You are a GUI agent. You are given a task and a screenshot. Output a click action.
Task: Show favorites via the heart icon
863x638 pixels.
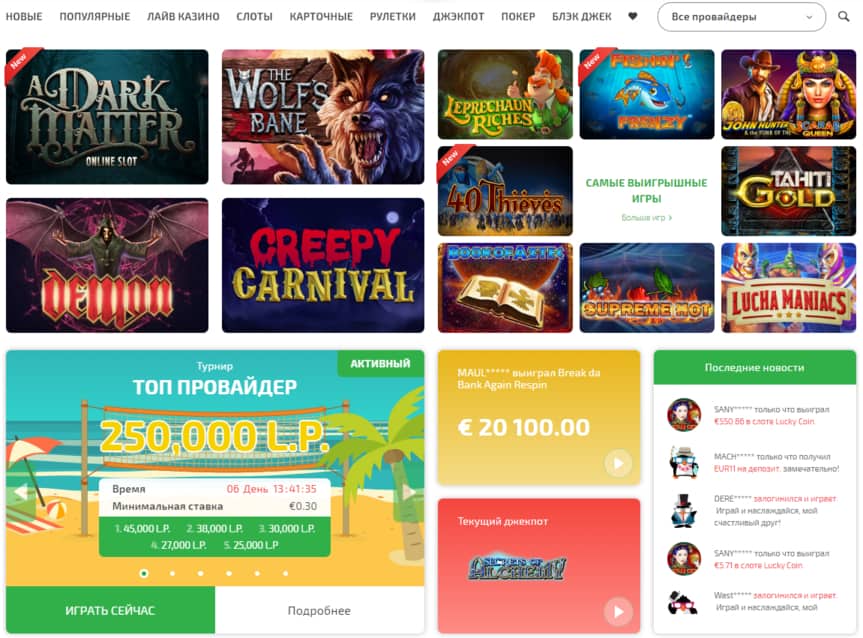pos(632,17)
